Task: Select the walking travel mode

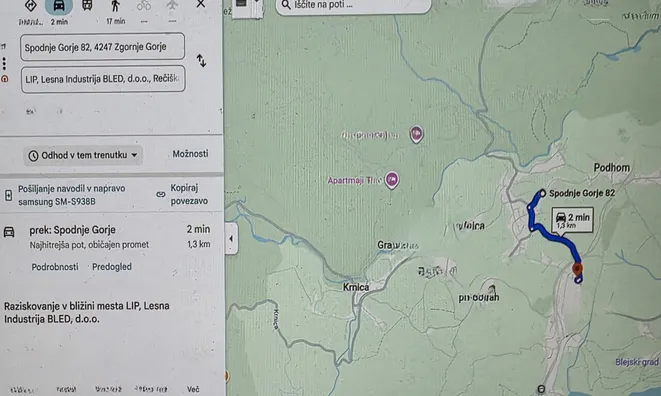Action: pyautogui.click(x=115, y=6)
